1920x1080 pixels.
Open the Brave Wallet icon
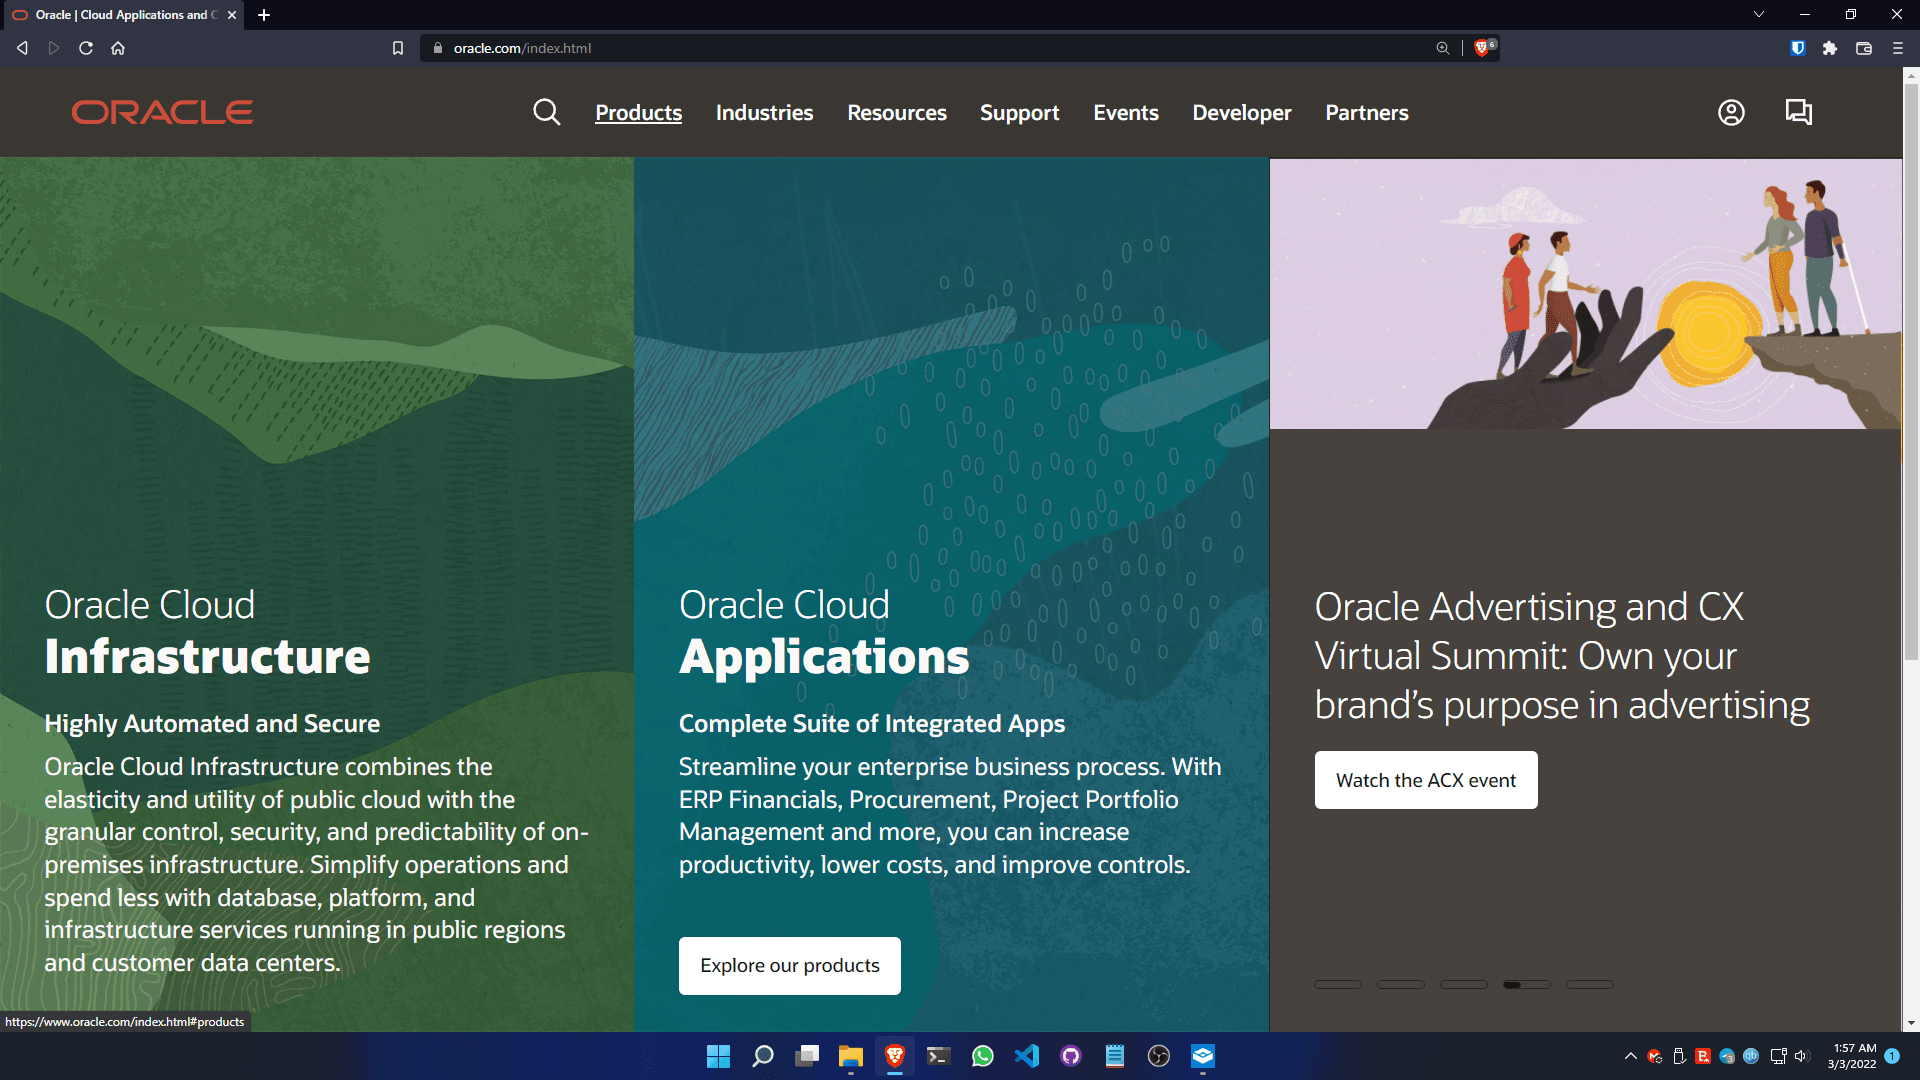pyautogui.click(x=1864, y=48)
